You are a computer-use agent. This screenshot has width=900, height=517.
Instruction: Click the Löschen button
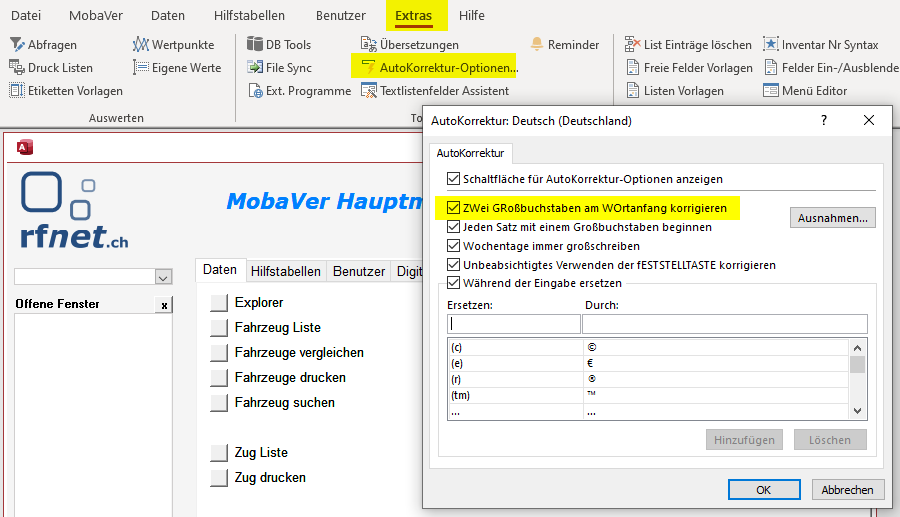click(830, 440)
